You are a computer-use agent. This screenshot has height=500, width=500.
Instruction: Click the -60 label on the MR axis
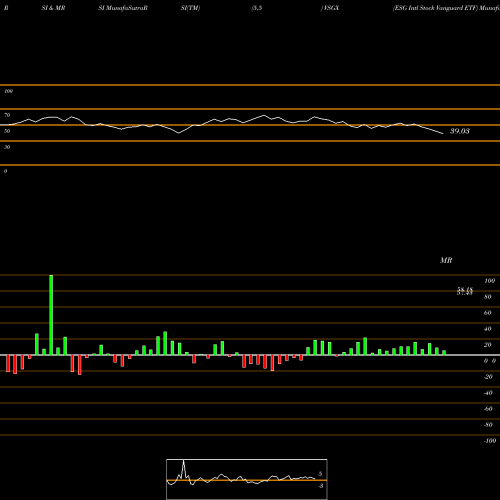pos(488,409)
